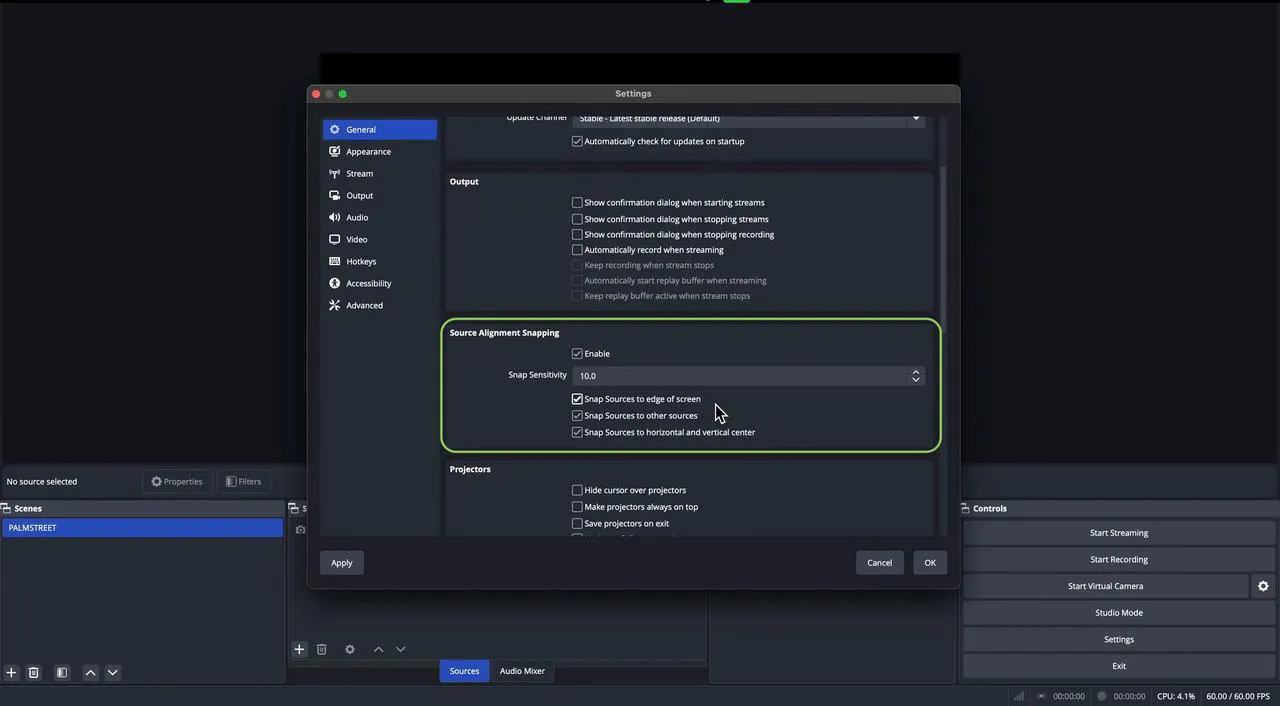Enable Hide cursor over projectors

(x=577, y=490)
